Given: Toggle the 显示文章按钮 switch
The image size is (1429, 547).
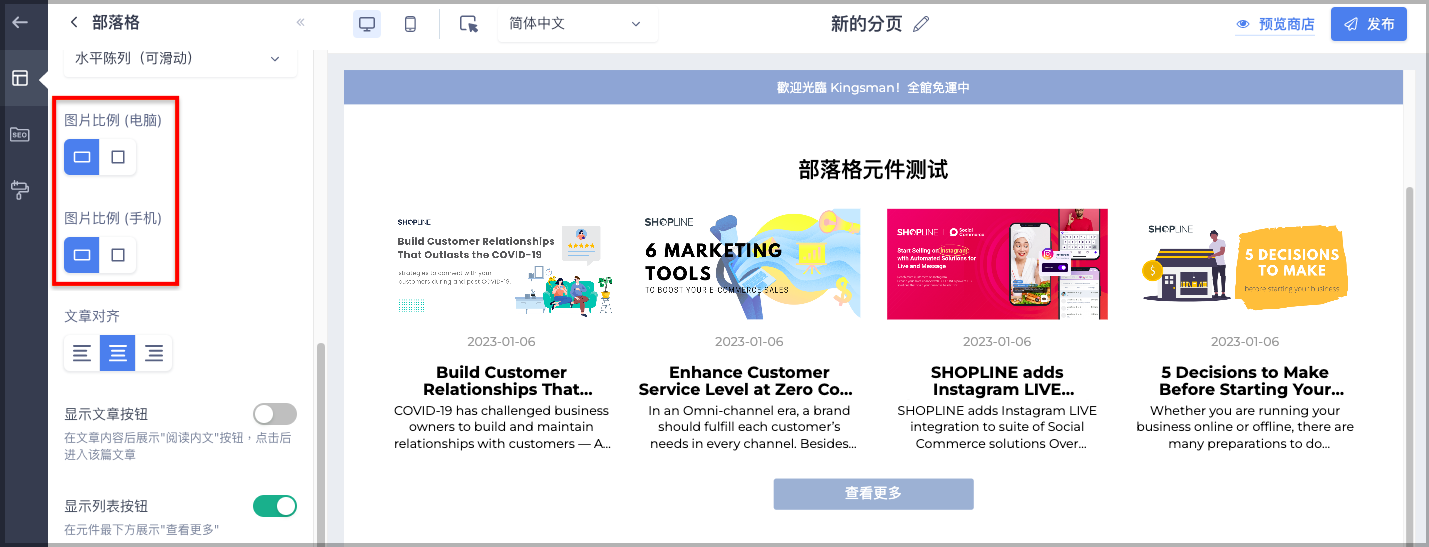Looking at the screenshot, I should pyautogui.click(x=275, y=414).
